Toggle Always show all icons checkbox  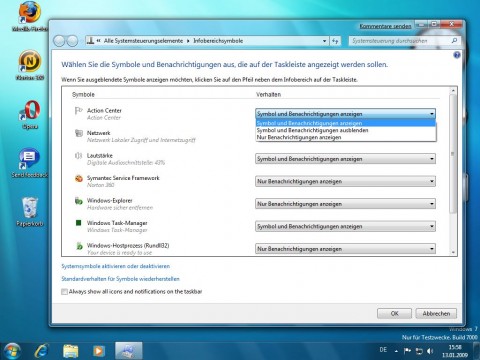64,292
